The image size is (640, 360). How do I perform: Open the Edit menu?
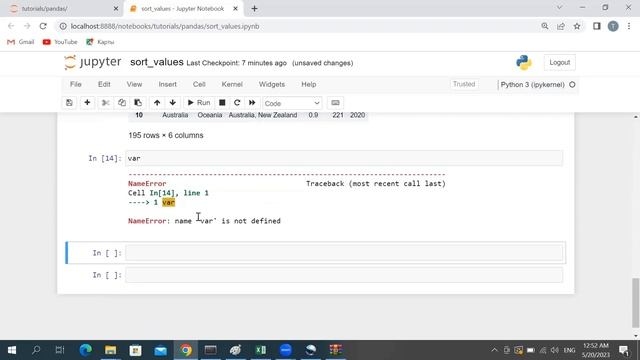click(104, 84)
